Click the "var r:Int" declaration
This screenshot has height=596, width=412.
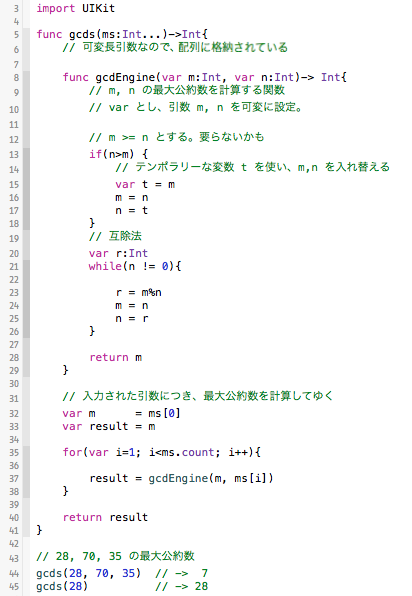pyautogui.click(x=118, y=254)
